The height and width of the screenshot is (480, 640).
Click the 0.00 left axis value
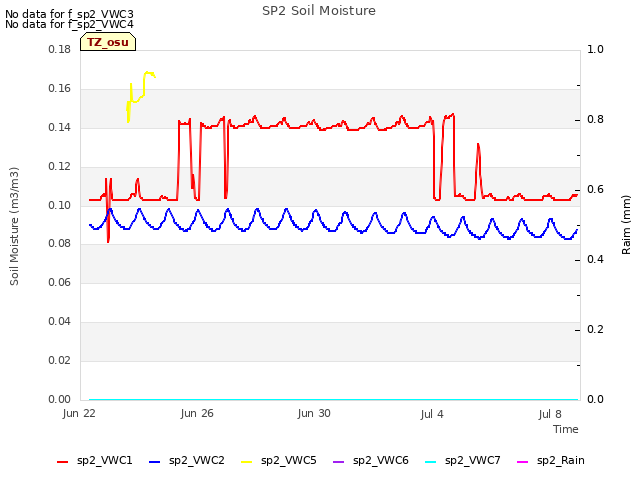tap(60, 399)
